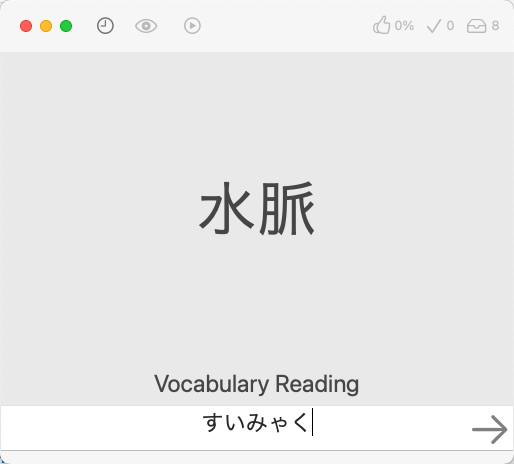Open the clock history icon in the toolbar
This screenshot has height=464, width=514.
click(105, 26)
